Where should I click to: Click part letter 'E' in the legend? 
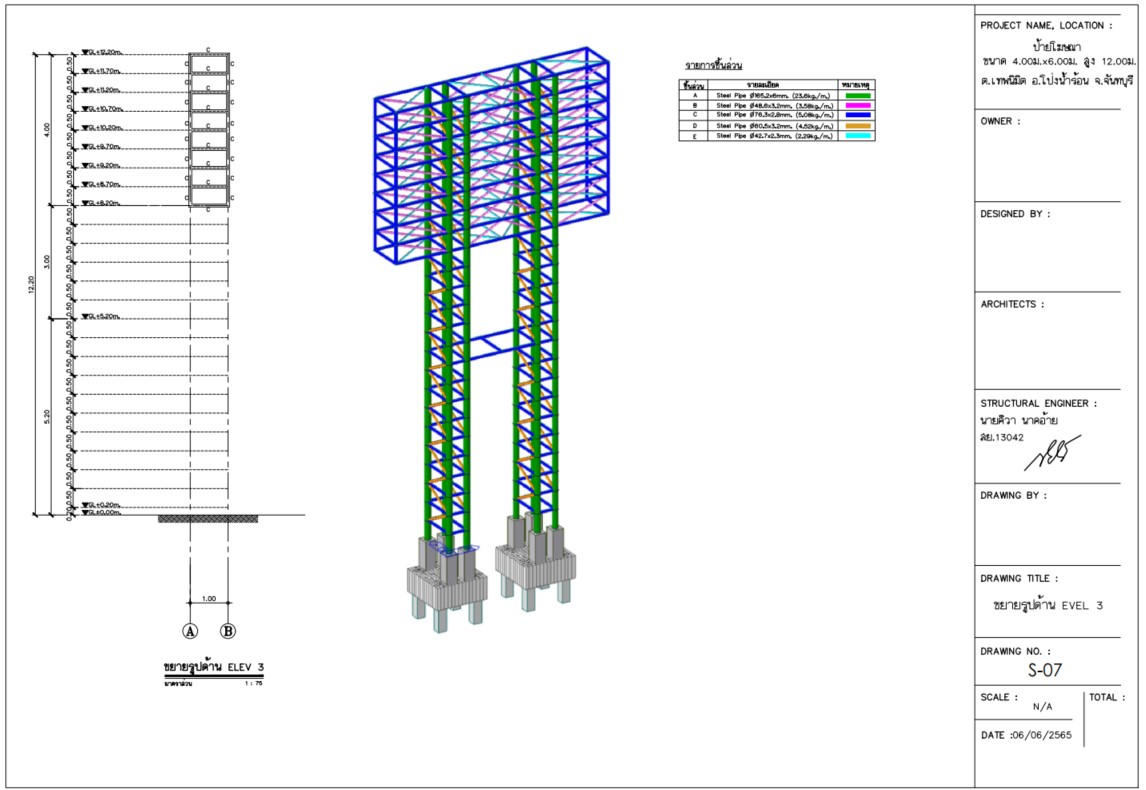694,136
